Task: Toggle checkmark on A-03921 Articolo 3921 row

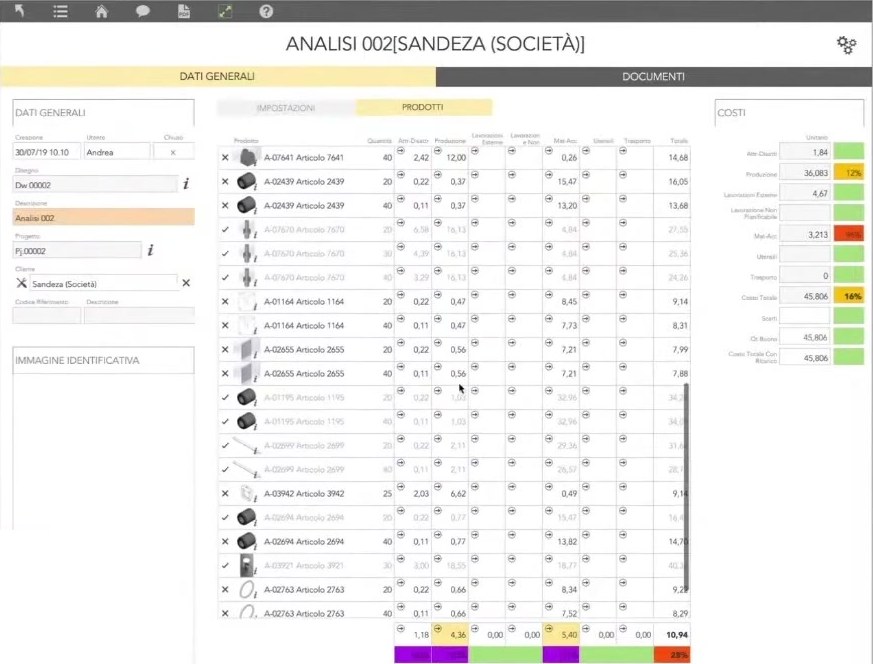Action: pos(225,565)
